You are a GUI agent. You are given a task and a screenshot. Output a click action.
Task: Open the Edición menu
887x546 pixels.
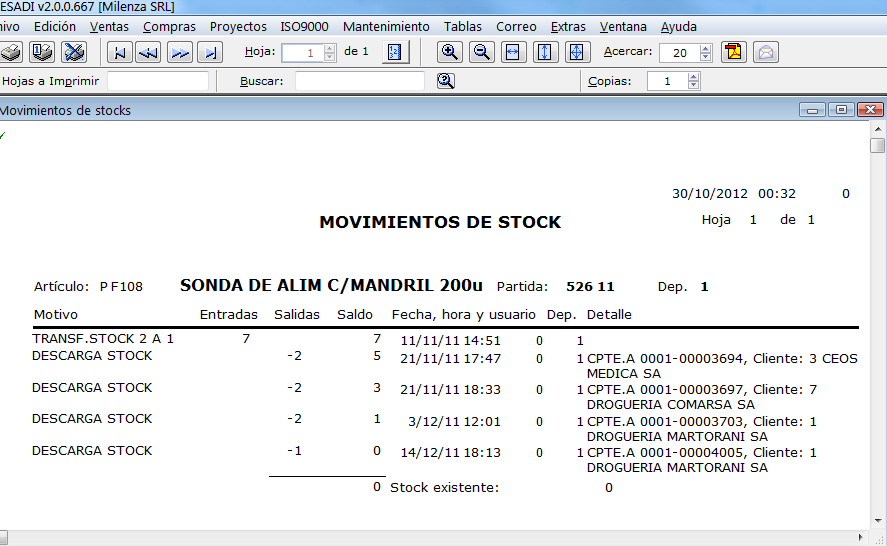coord(55,27)
